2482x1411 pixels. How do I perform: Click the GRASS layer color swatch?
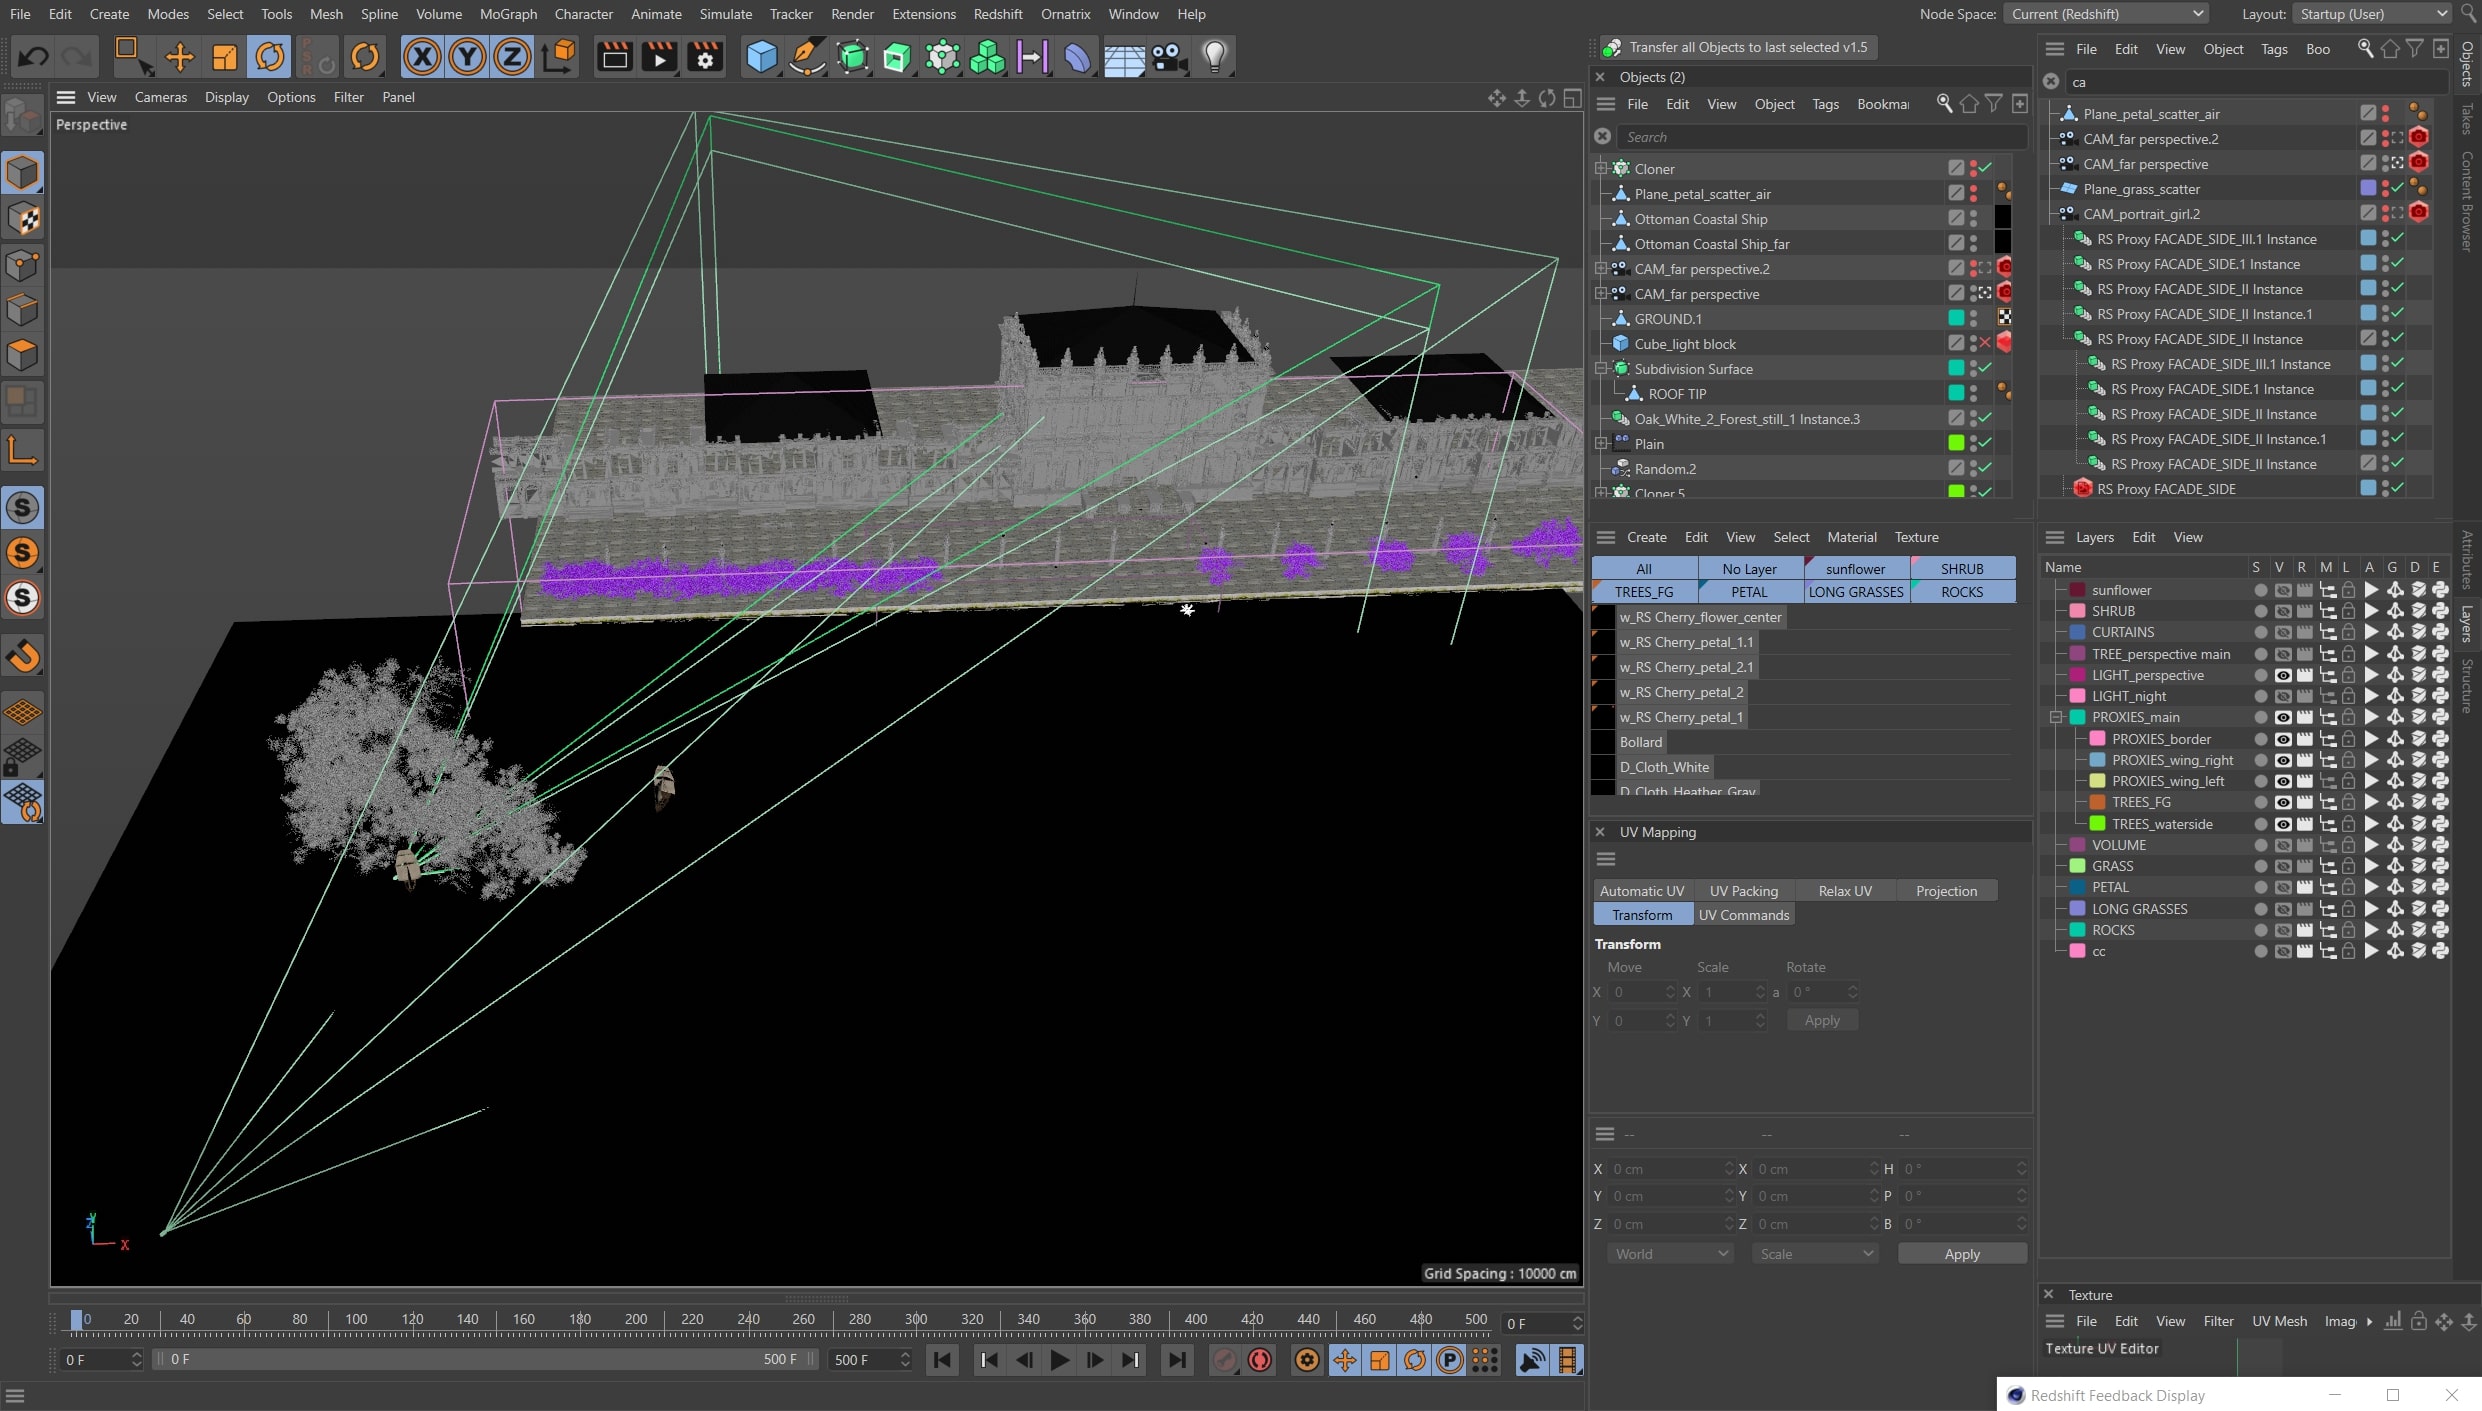pyautogui.click(x=2077, y=866)
